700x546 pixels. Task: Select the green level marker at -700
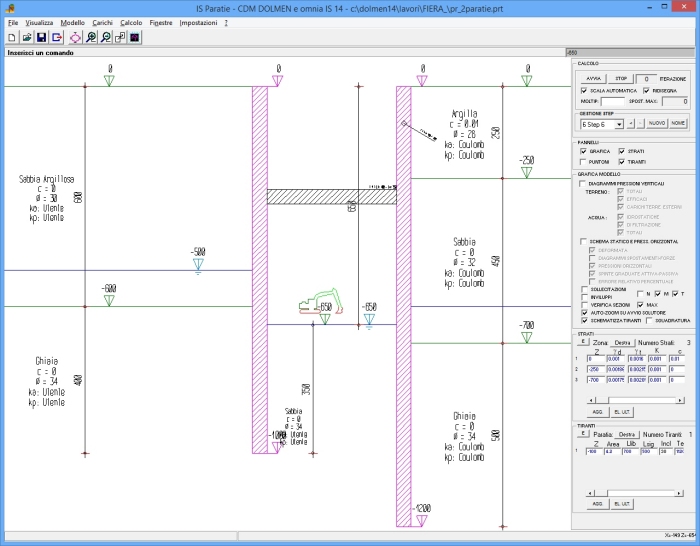click(x=527, y=338)
